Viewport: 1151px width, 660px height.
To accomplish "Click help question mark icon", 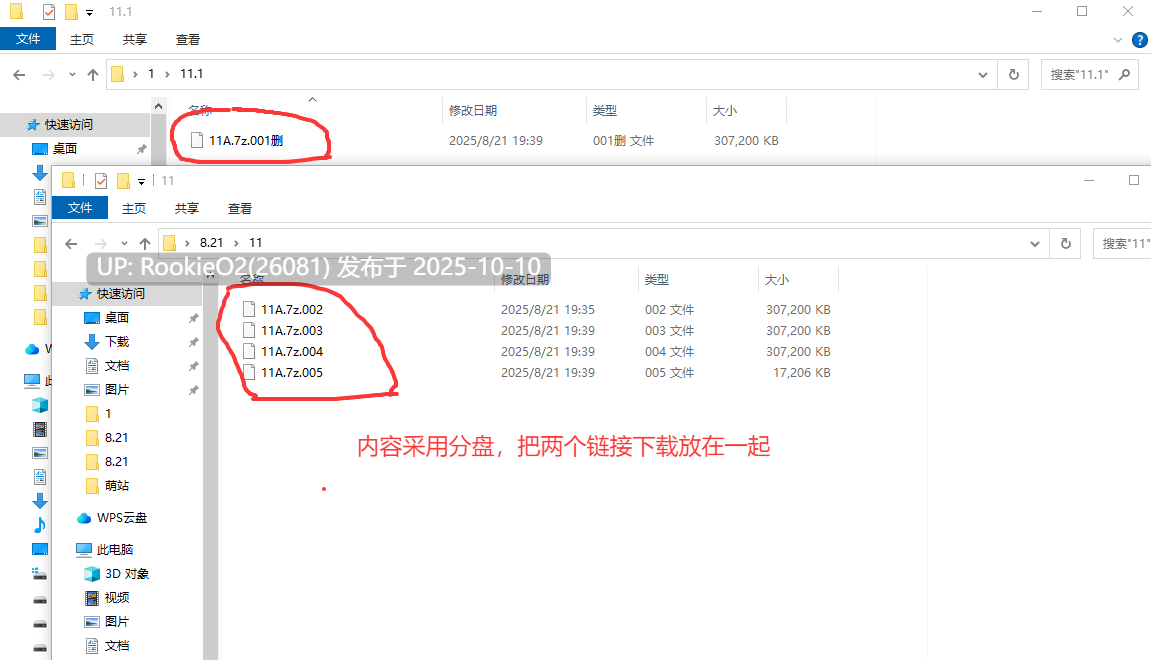I will [x=1139, y=40].
